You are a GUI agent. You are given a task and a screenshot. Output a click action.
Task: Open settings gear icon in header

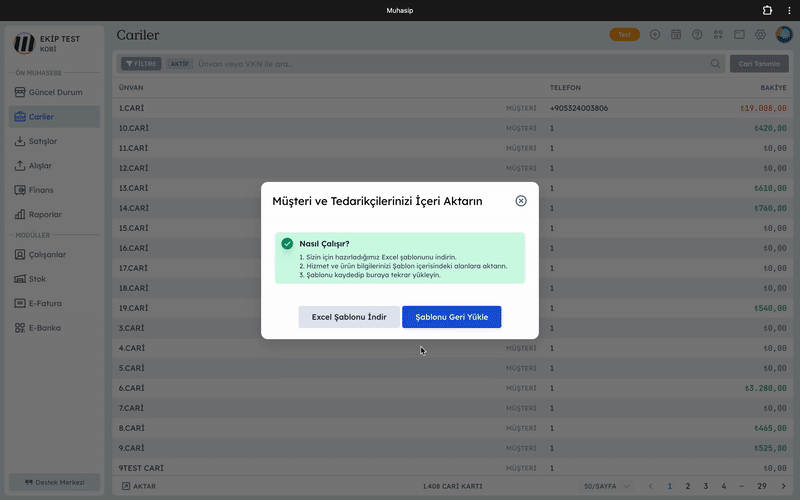coord(760,35)
